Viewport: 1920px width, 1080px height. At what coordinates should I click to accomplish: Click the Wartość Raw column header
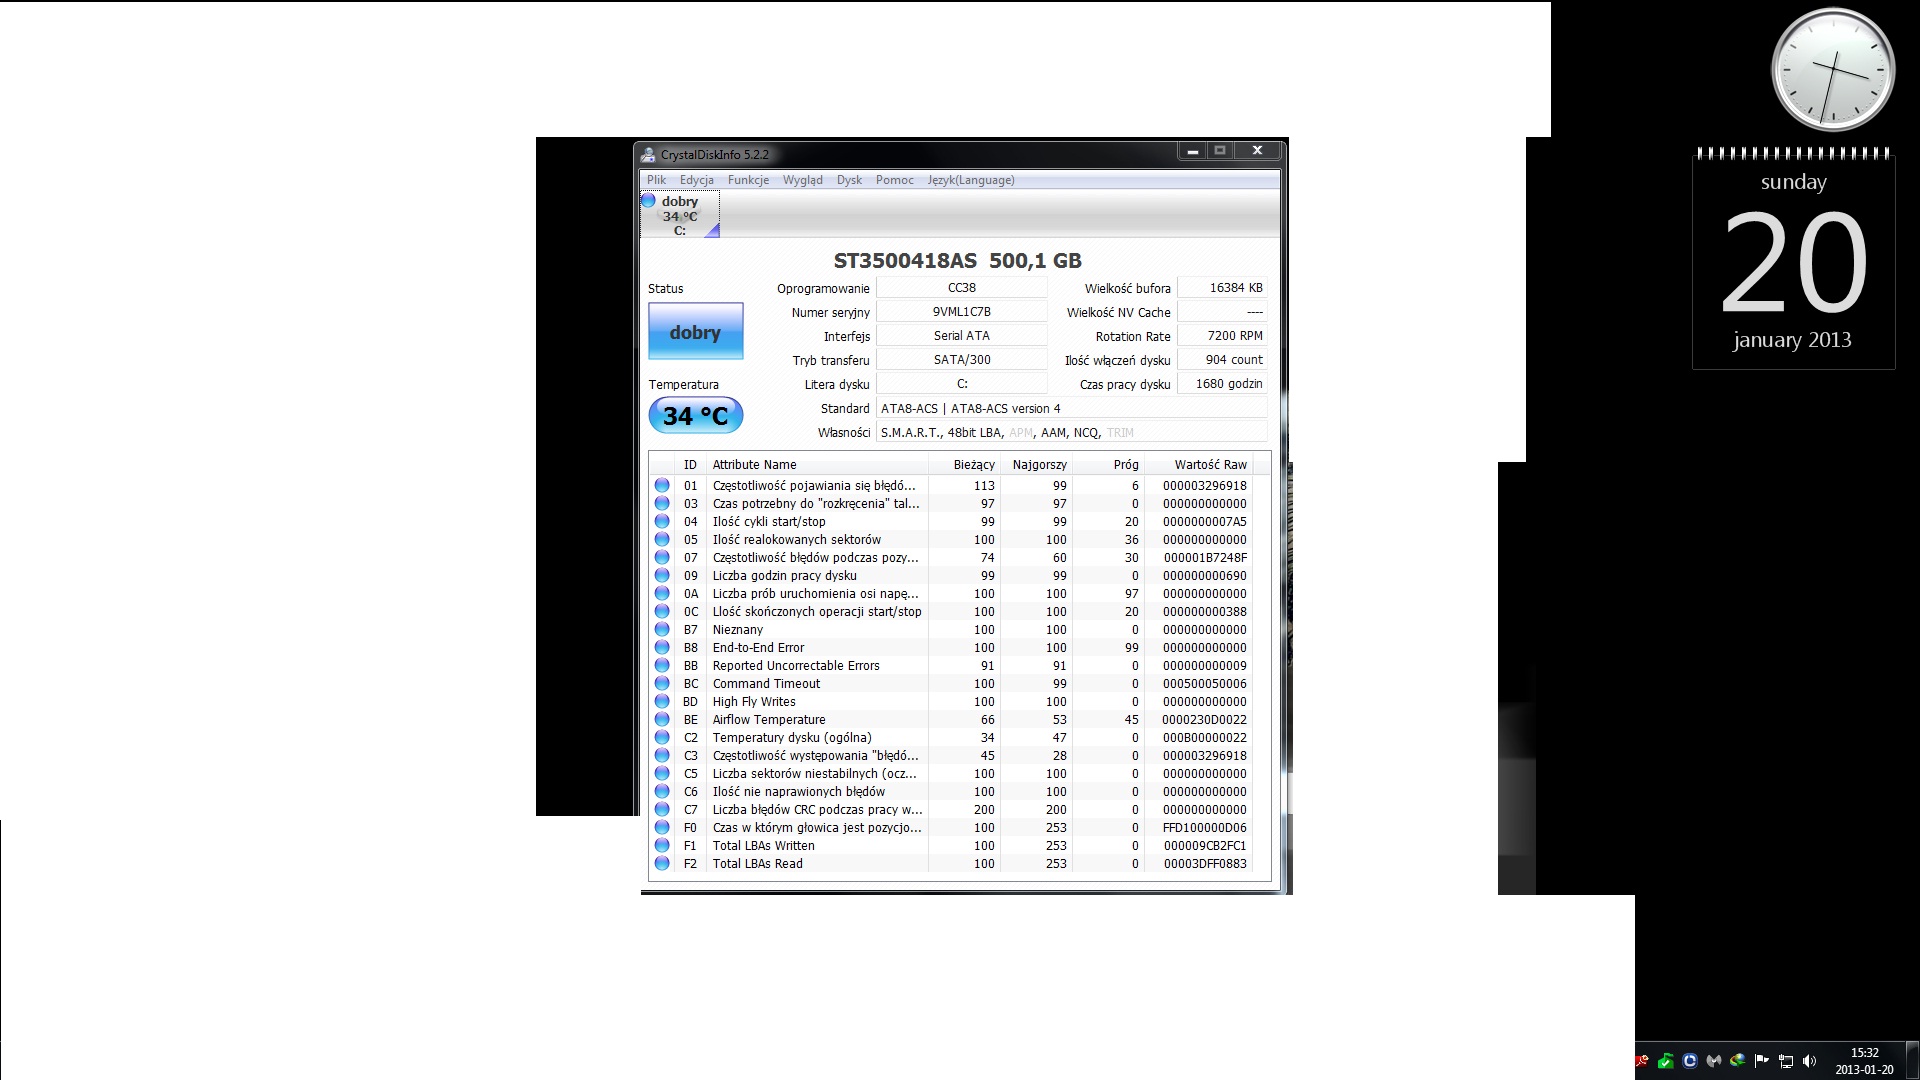(x=1209, y=465)
